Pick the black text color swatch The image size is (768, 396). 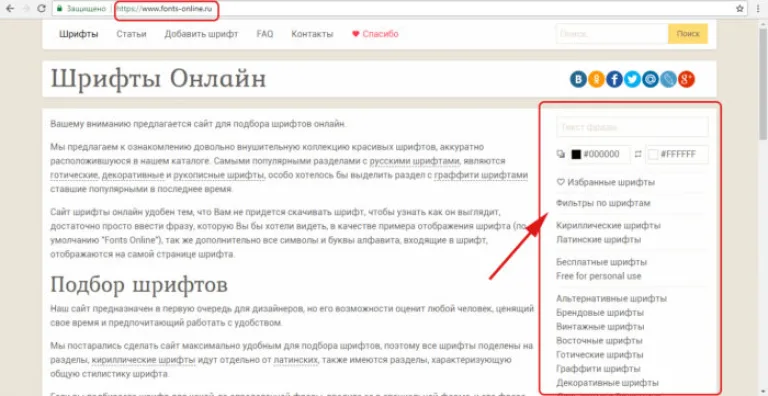[576, 154]
